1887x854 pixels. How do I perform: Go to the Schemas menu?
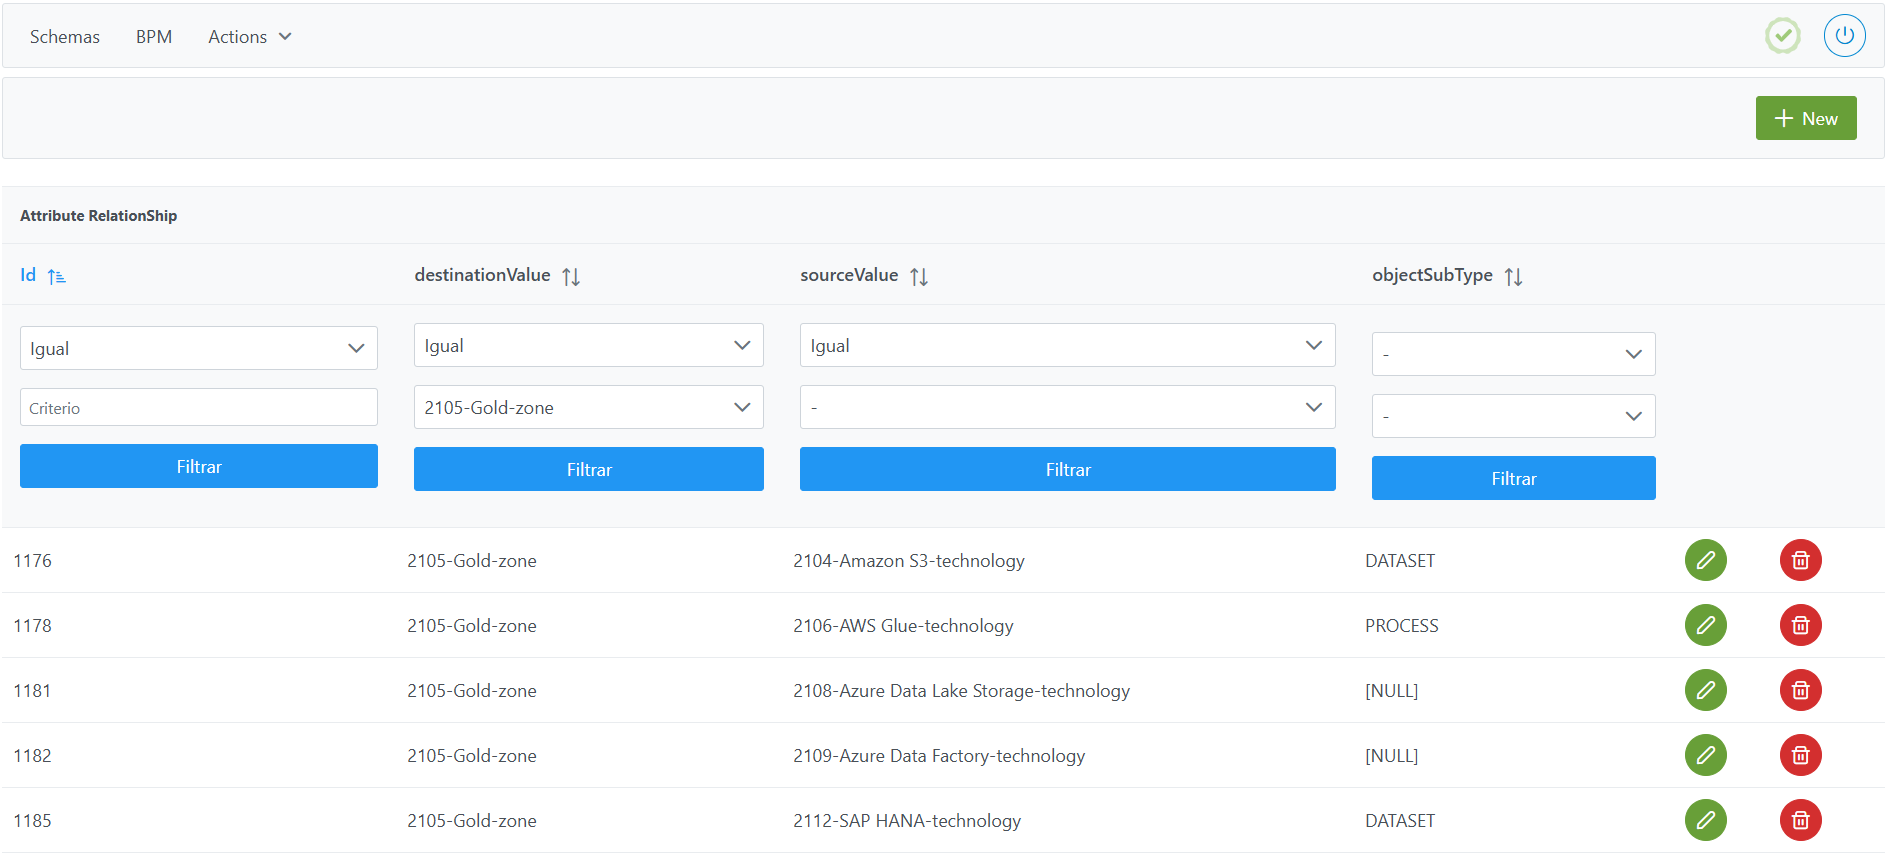(x=65, y=37)
